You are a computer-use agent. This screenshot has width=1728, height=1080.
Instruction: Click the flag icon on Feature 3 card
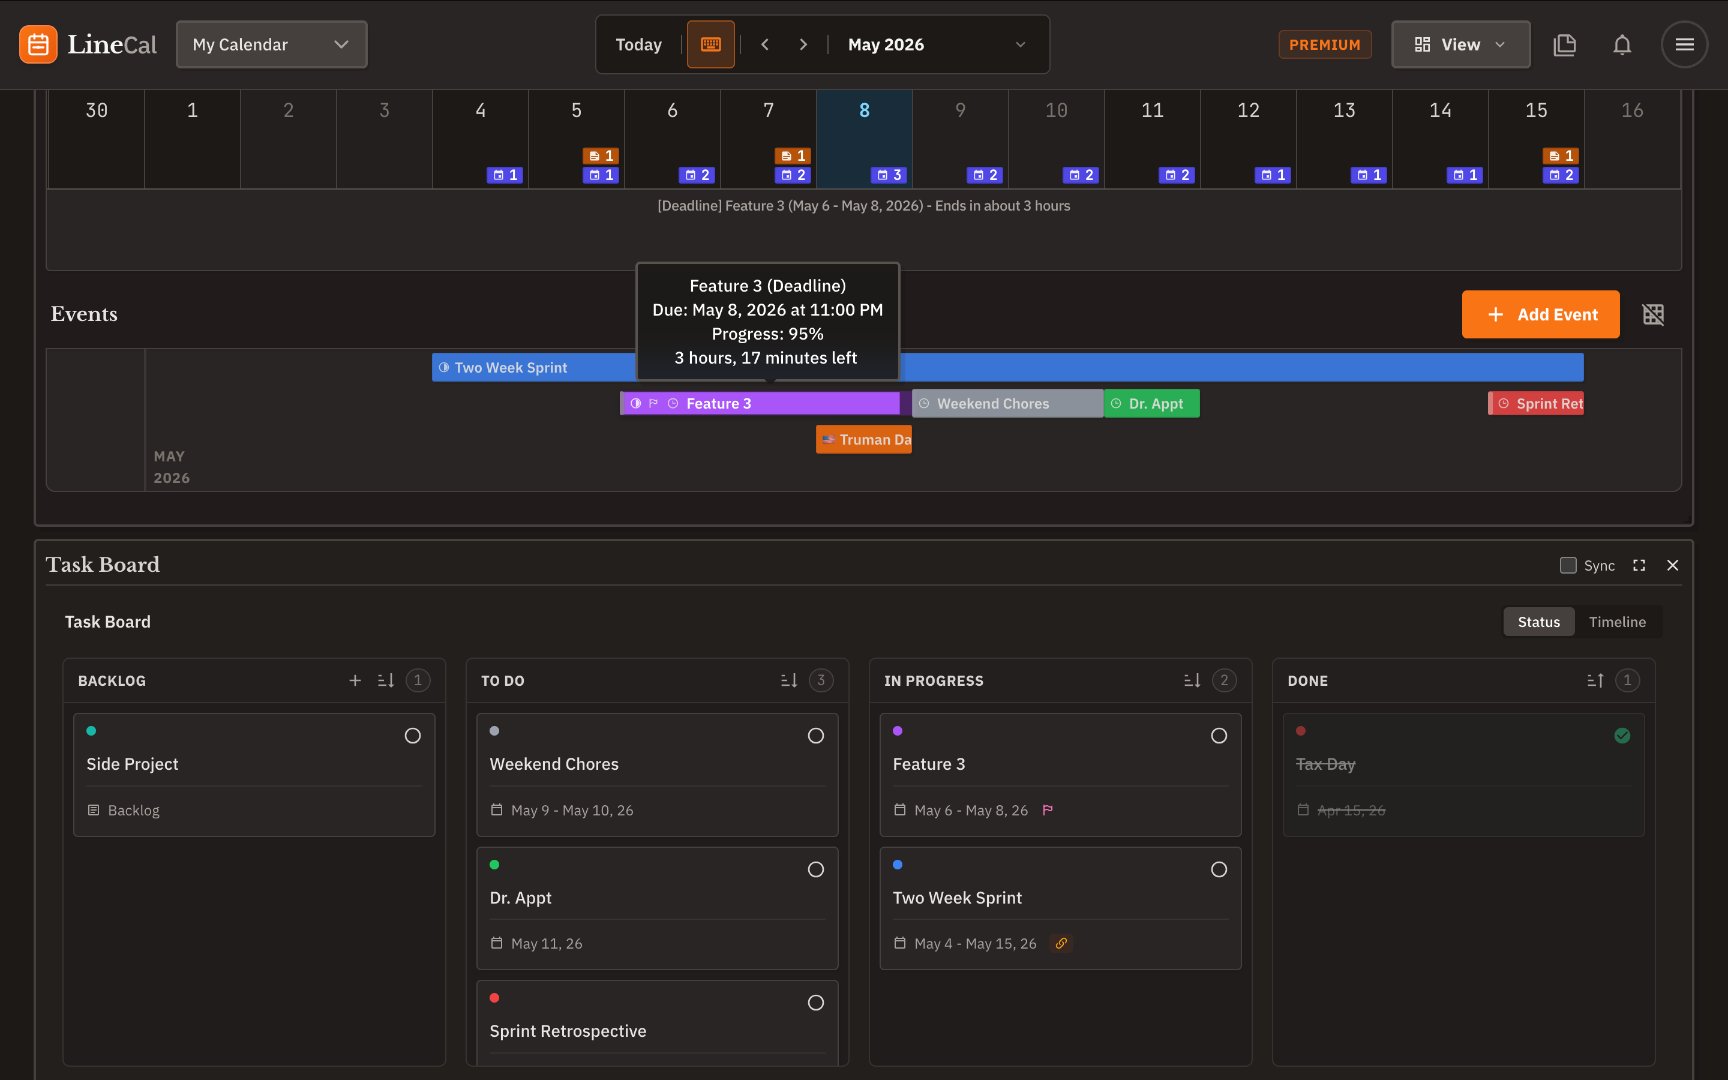pos(1048,810)
